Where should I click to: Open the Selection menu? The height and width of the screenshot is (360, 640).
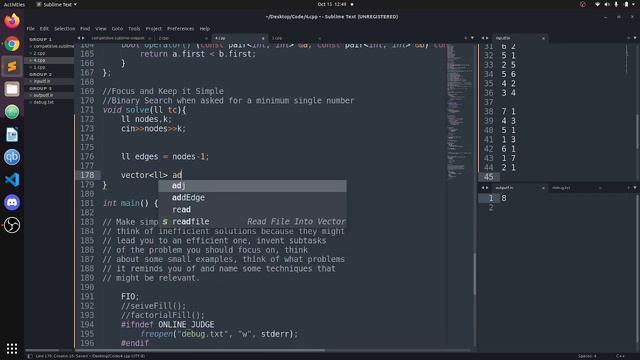coord(64,29)
